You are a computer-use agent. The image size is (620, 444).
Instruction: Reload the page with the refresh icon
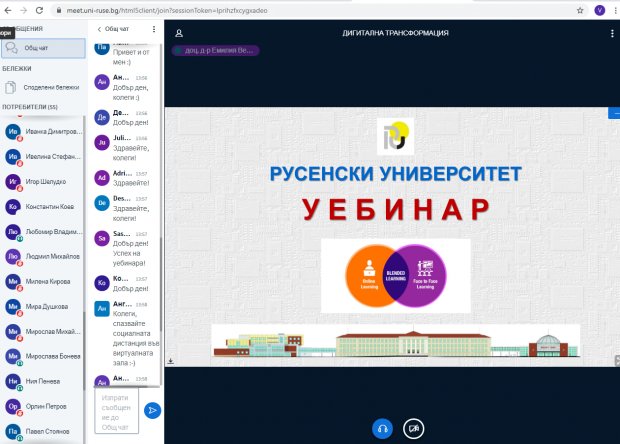39,10
